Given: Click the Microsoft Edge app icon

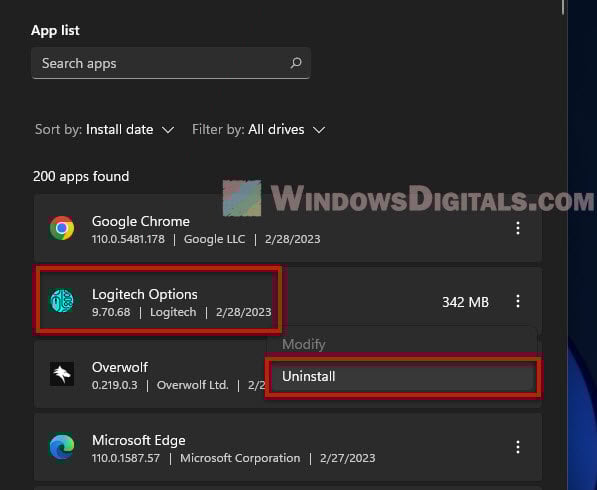Looking at the screenshot, I should [x=62, y=447].
